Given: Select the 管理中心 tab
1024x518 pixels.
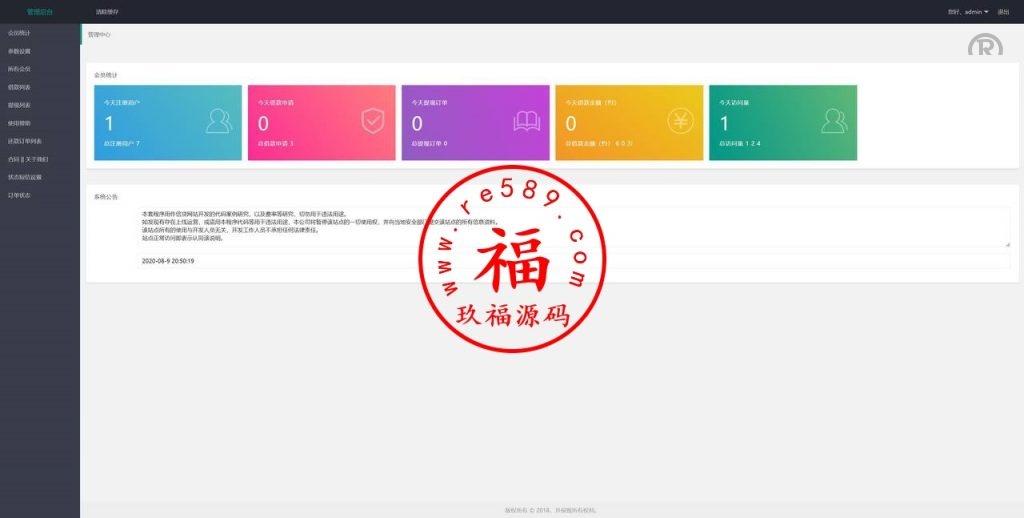Looking at the screenshot, I should pos(99,34).
